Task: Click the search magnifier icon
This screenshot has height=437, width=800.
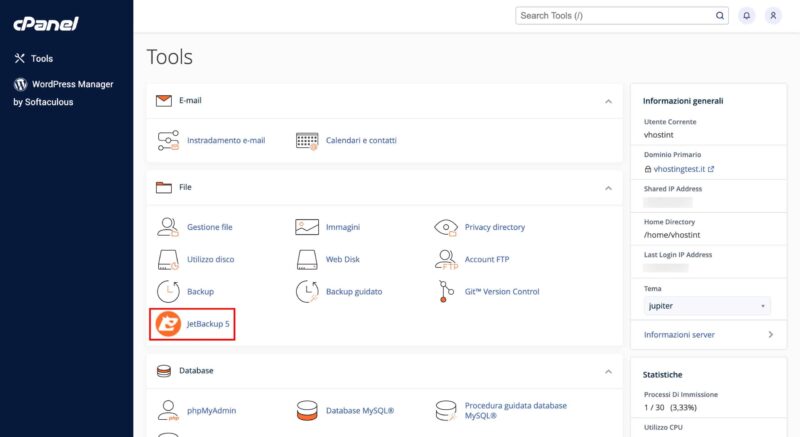Action: click(720, 16)
